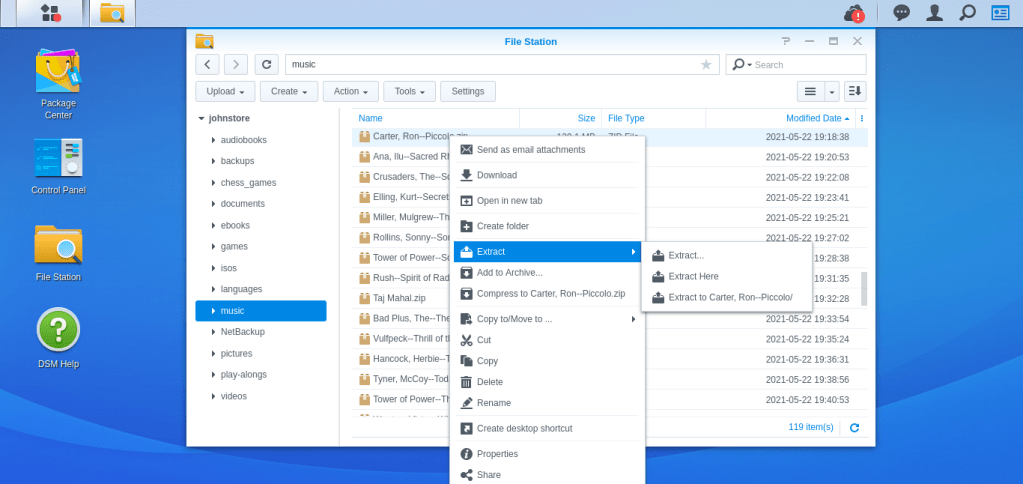Screen dimensions: 1023x484
Task: Click the sort order icon in the toolbar
Action: 855,91
